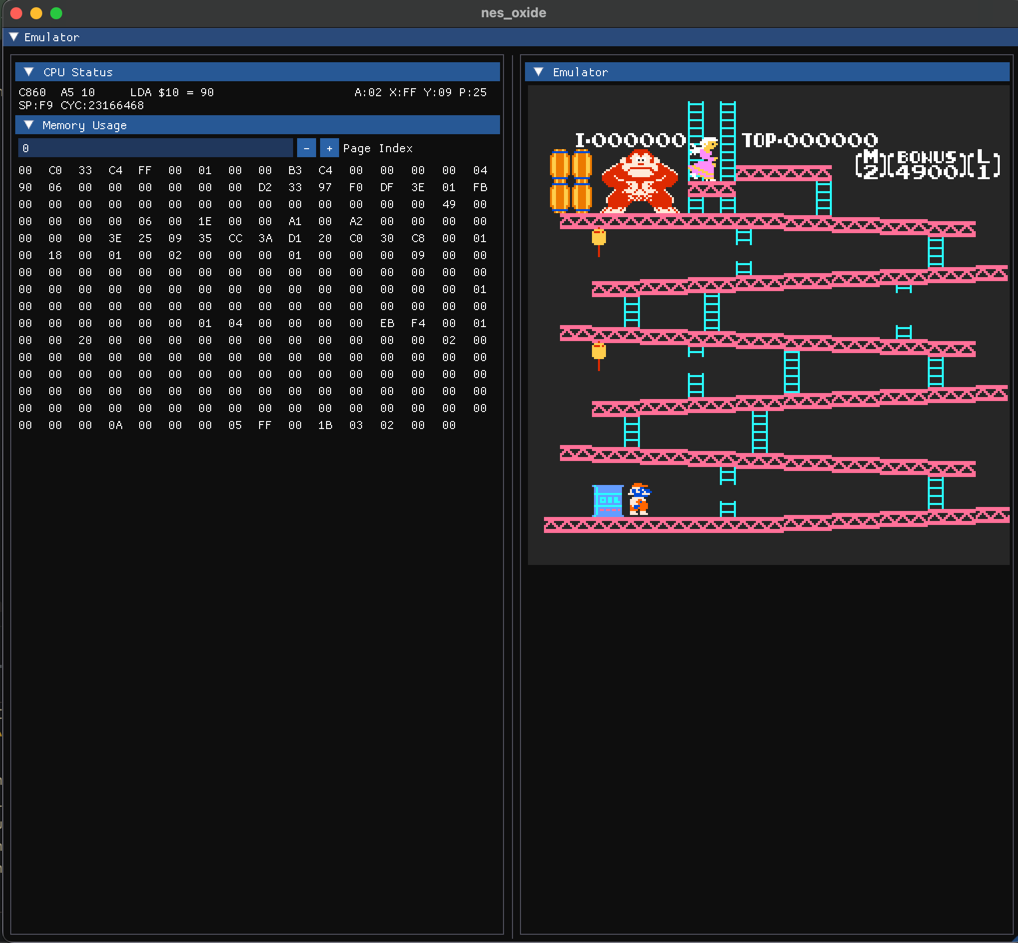Click the Memory Usage header bar

[258, 125]
